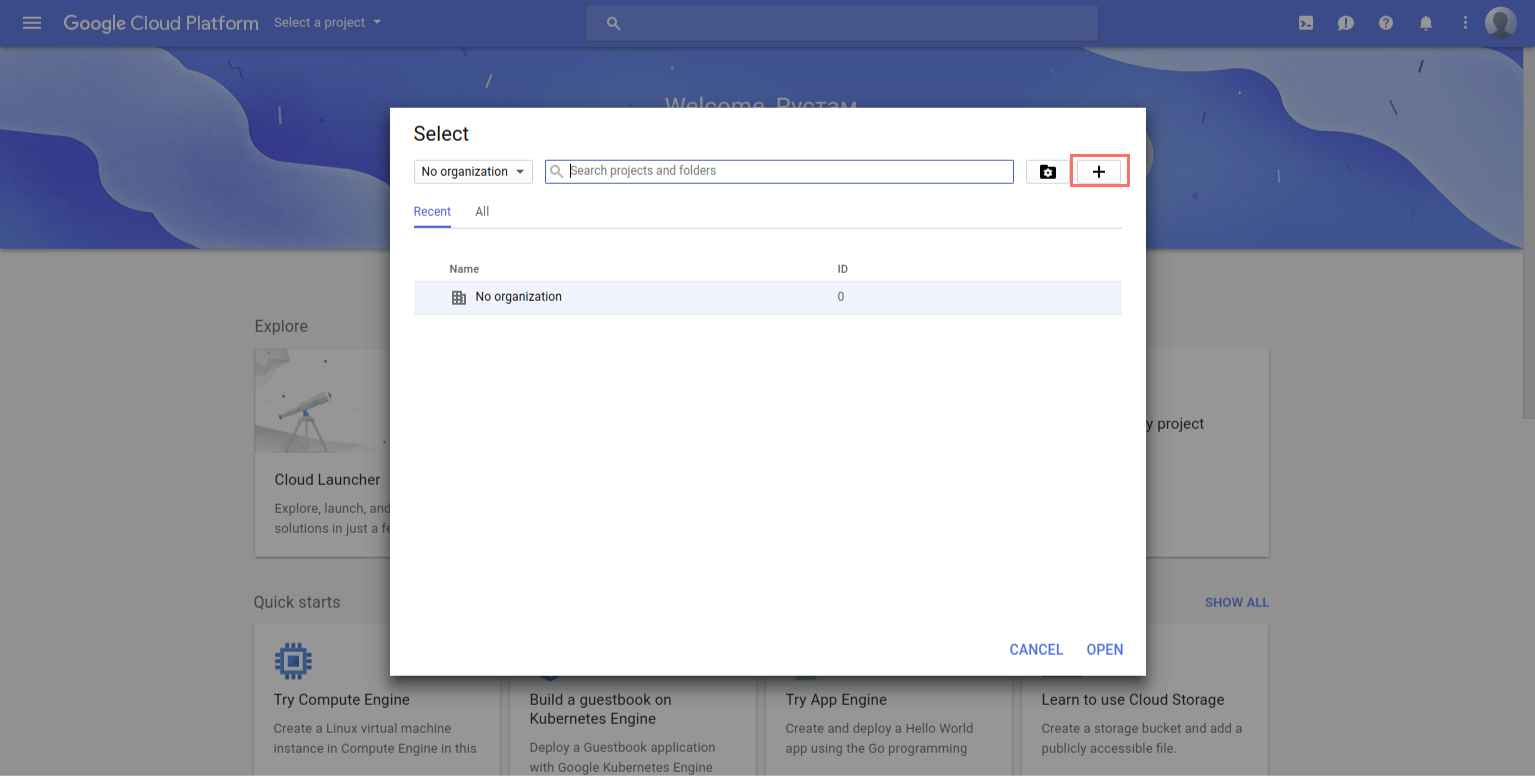Activate Cloud Shell icon in top bar

1306,23
